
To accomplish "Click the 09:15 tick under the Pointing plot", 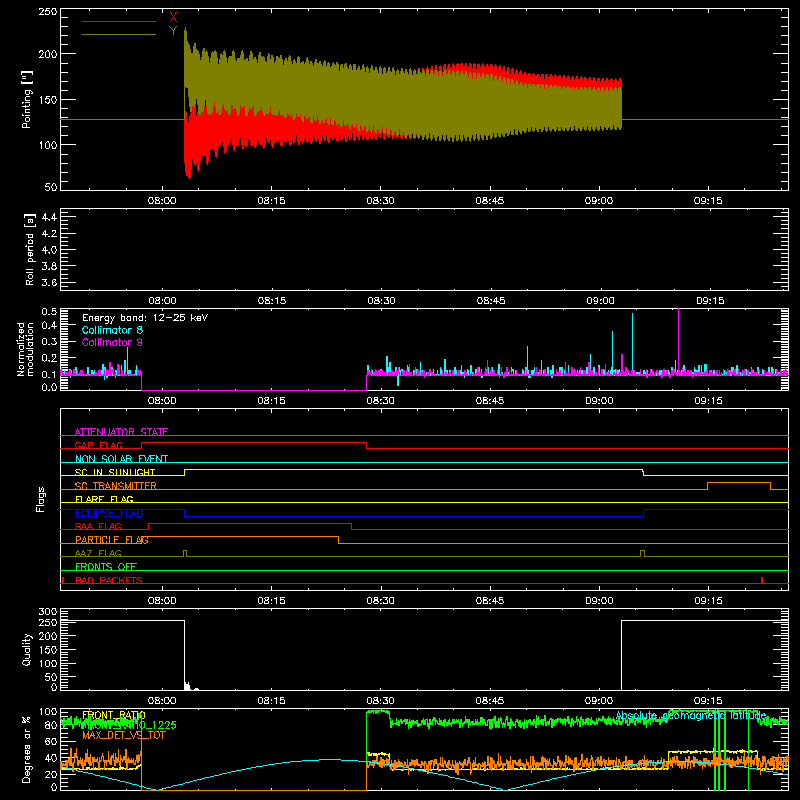I will (708, 201).
